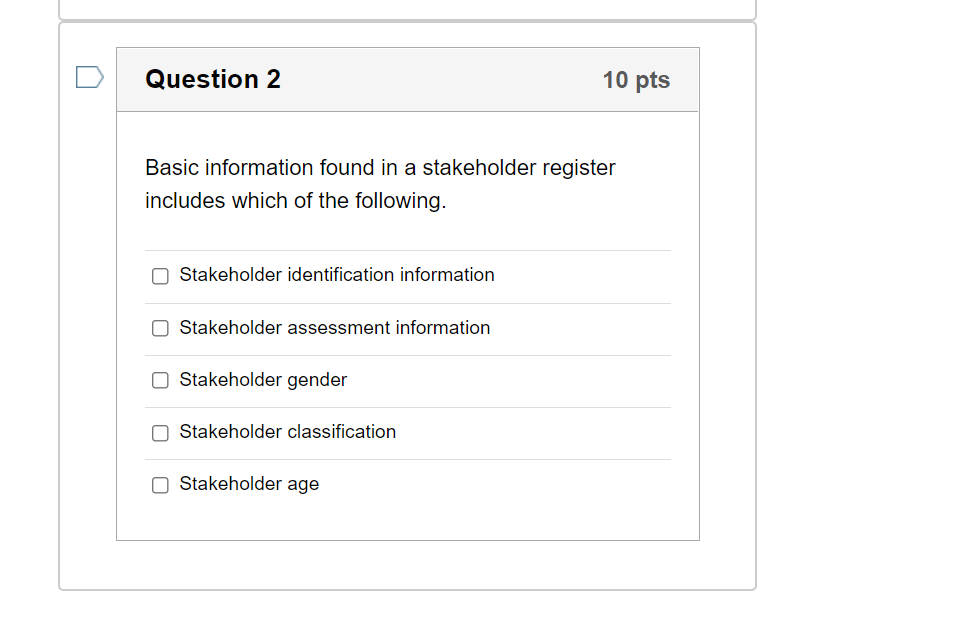Check the Stakeholder age option
The image size is (962, 625).
pos(160,484)
